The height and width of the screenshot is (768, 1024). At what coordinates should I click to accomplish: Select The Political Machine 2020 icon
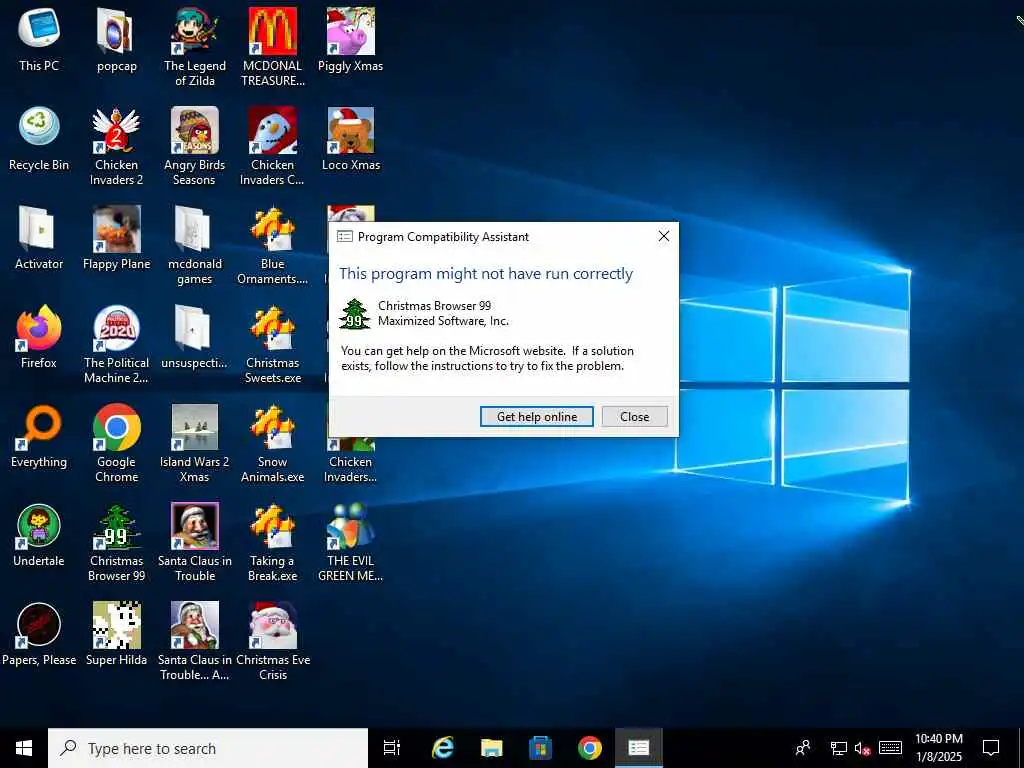(116, 328)
